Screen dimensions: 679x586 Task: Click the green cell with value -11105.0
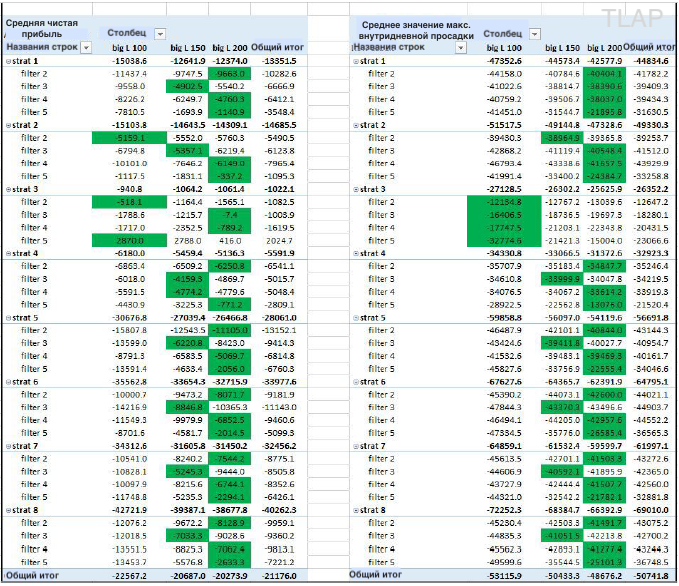tap(230, 330)
